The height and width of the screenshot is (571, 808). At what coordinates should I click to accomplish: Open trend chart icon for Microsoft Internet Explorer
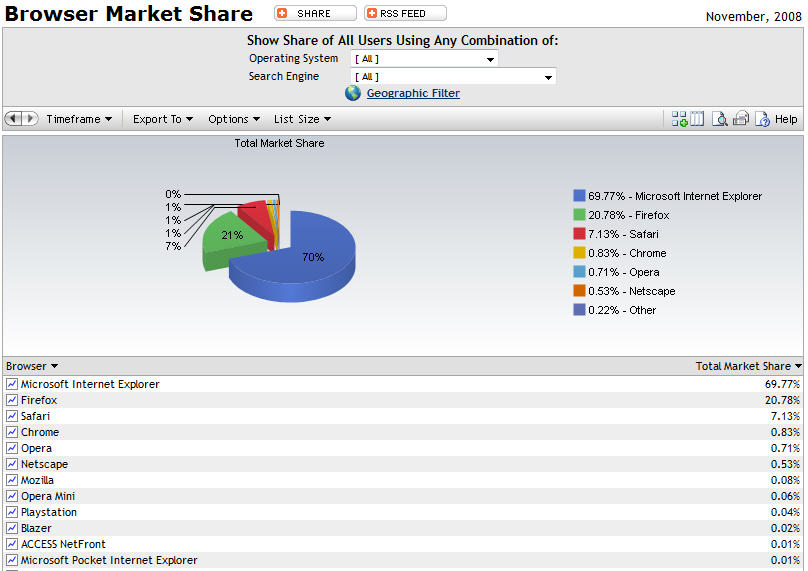click(12, 384)
